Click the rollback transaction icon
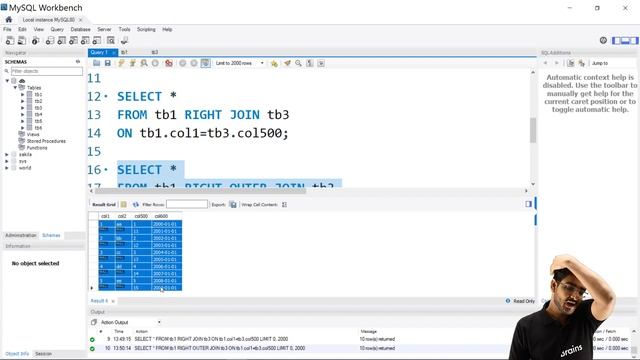 pyautogui.click(x=194, y=63)
